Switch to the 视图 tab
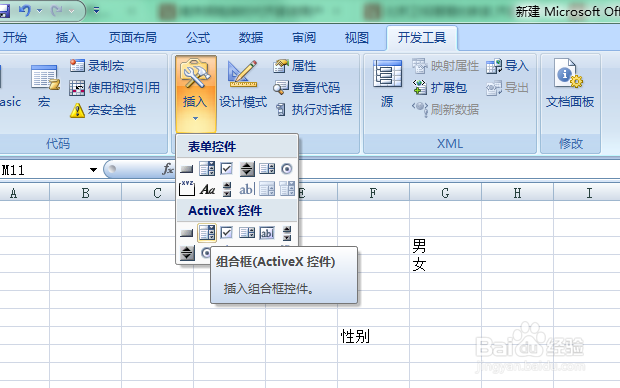The image size is (620, 388). click(x=357, y=38)
